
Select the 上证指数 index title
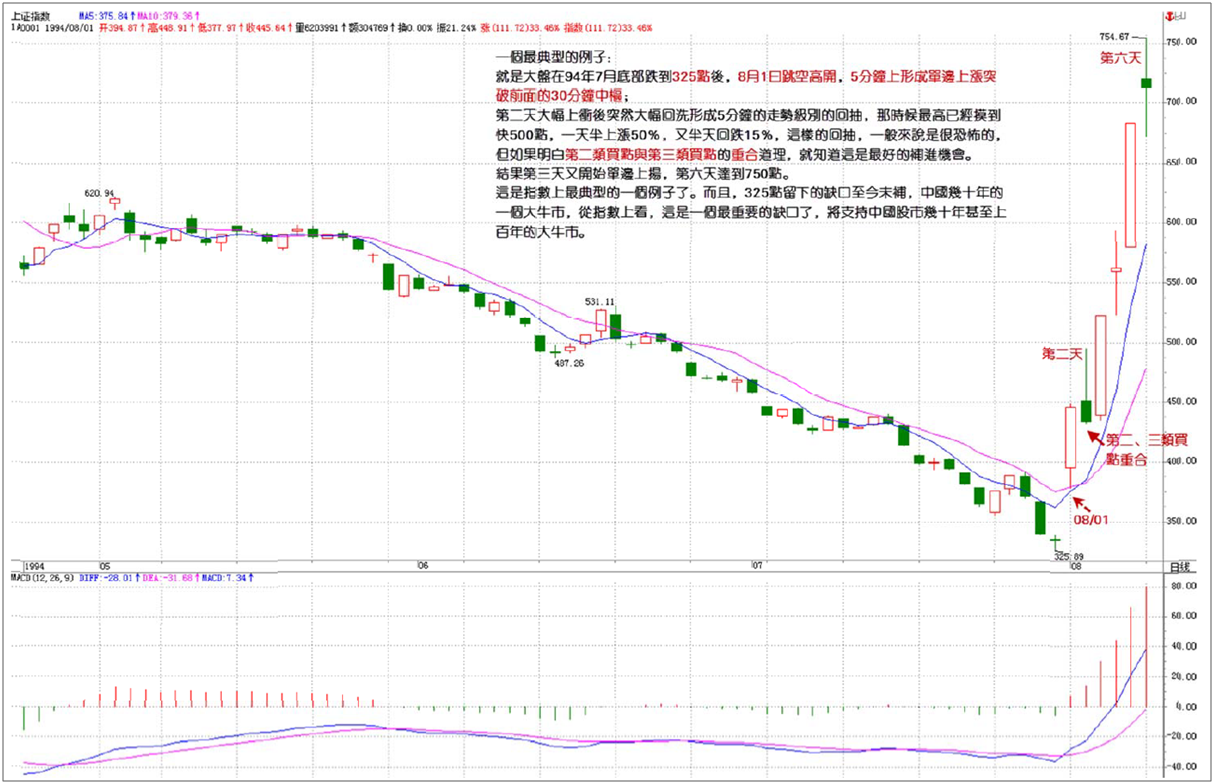click(x=30, y=17)
